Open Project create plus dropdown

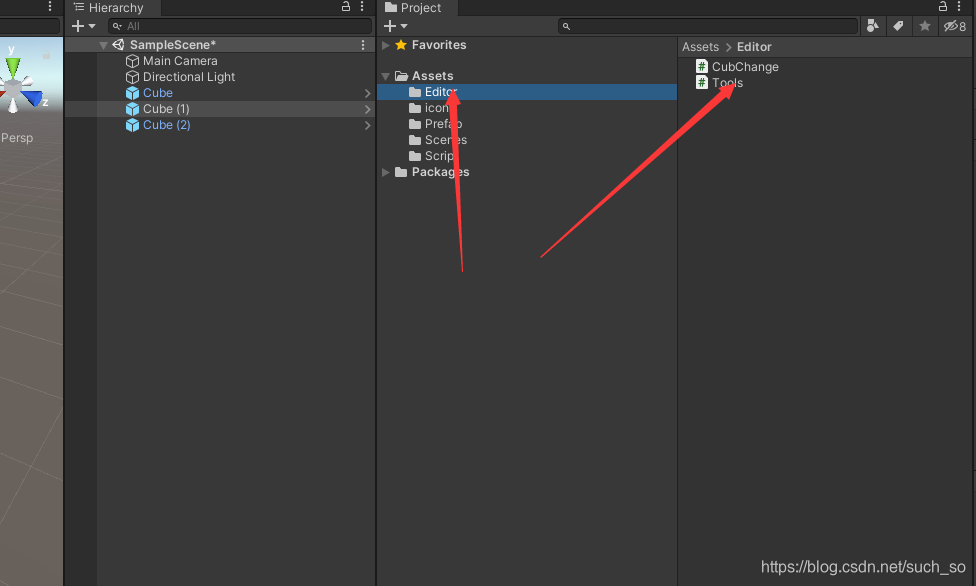tap(395, 26)
